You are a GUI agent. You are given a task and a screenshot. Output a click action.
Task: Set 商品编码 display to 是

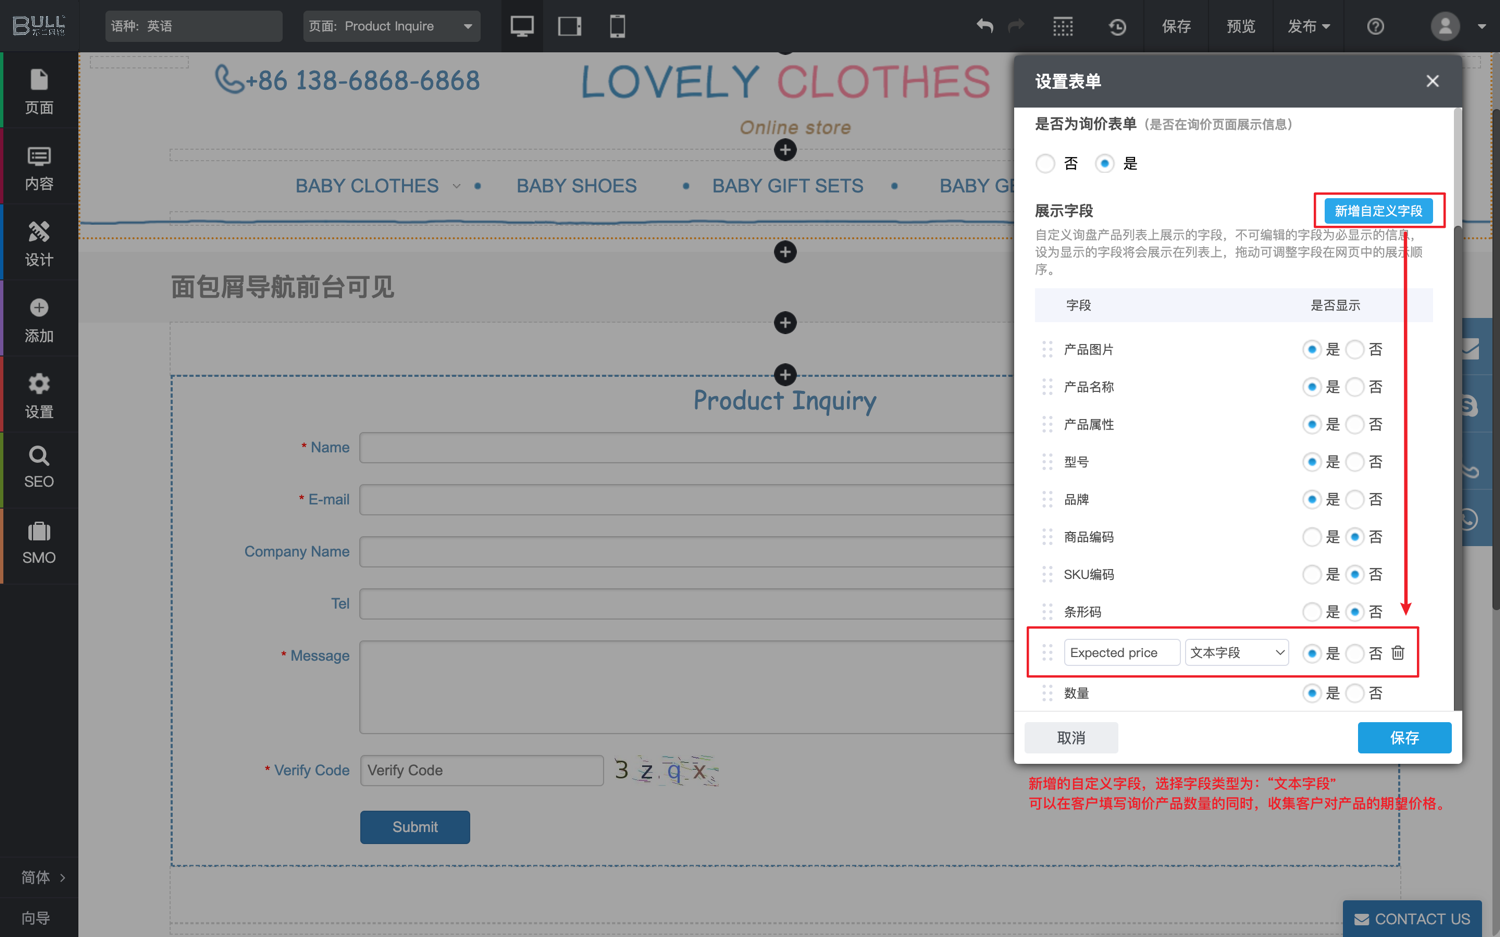1311,537
